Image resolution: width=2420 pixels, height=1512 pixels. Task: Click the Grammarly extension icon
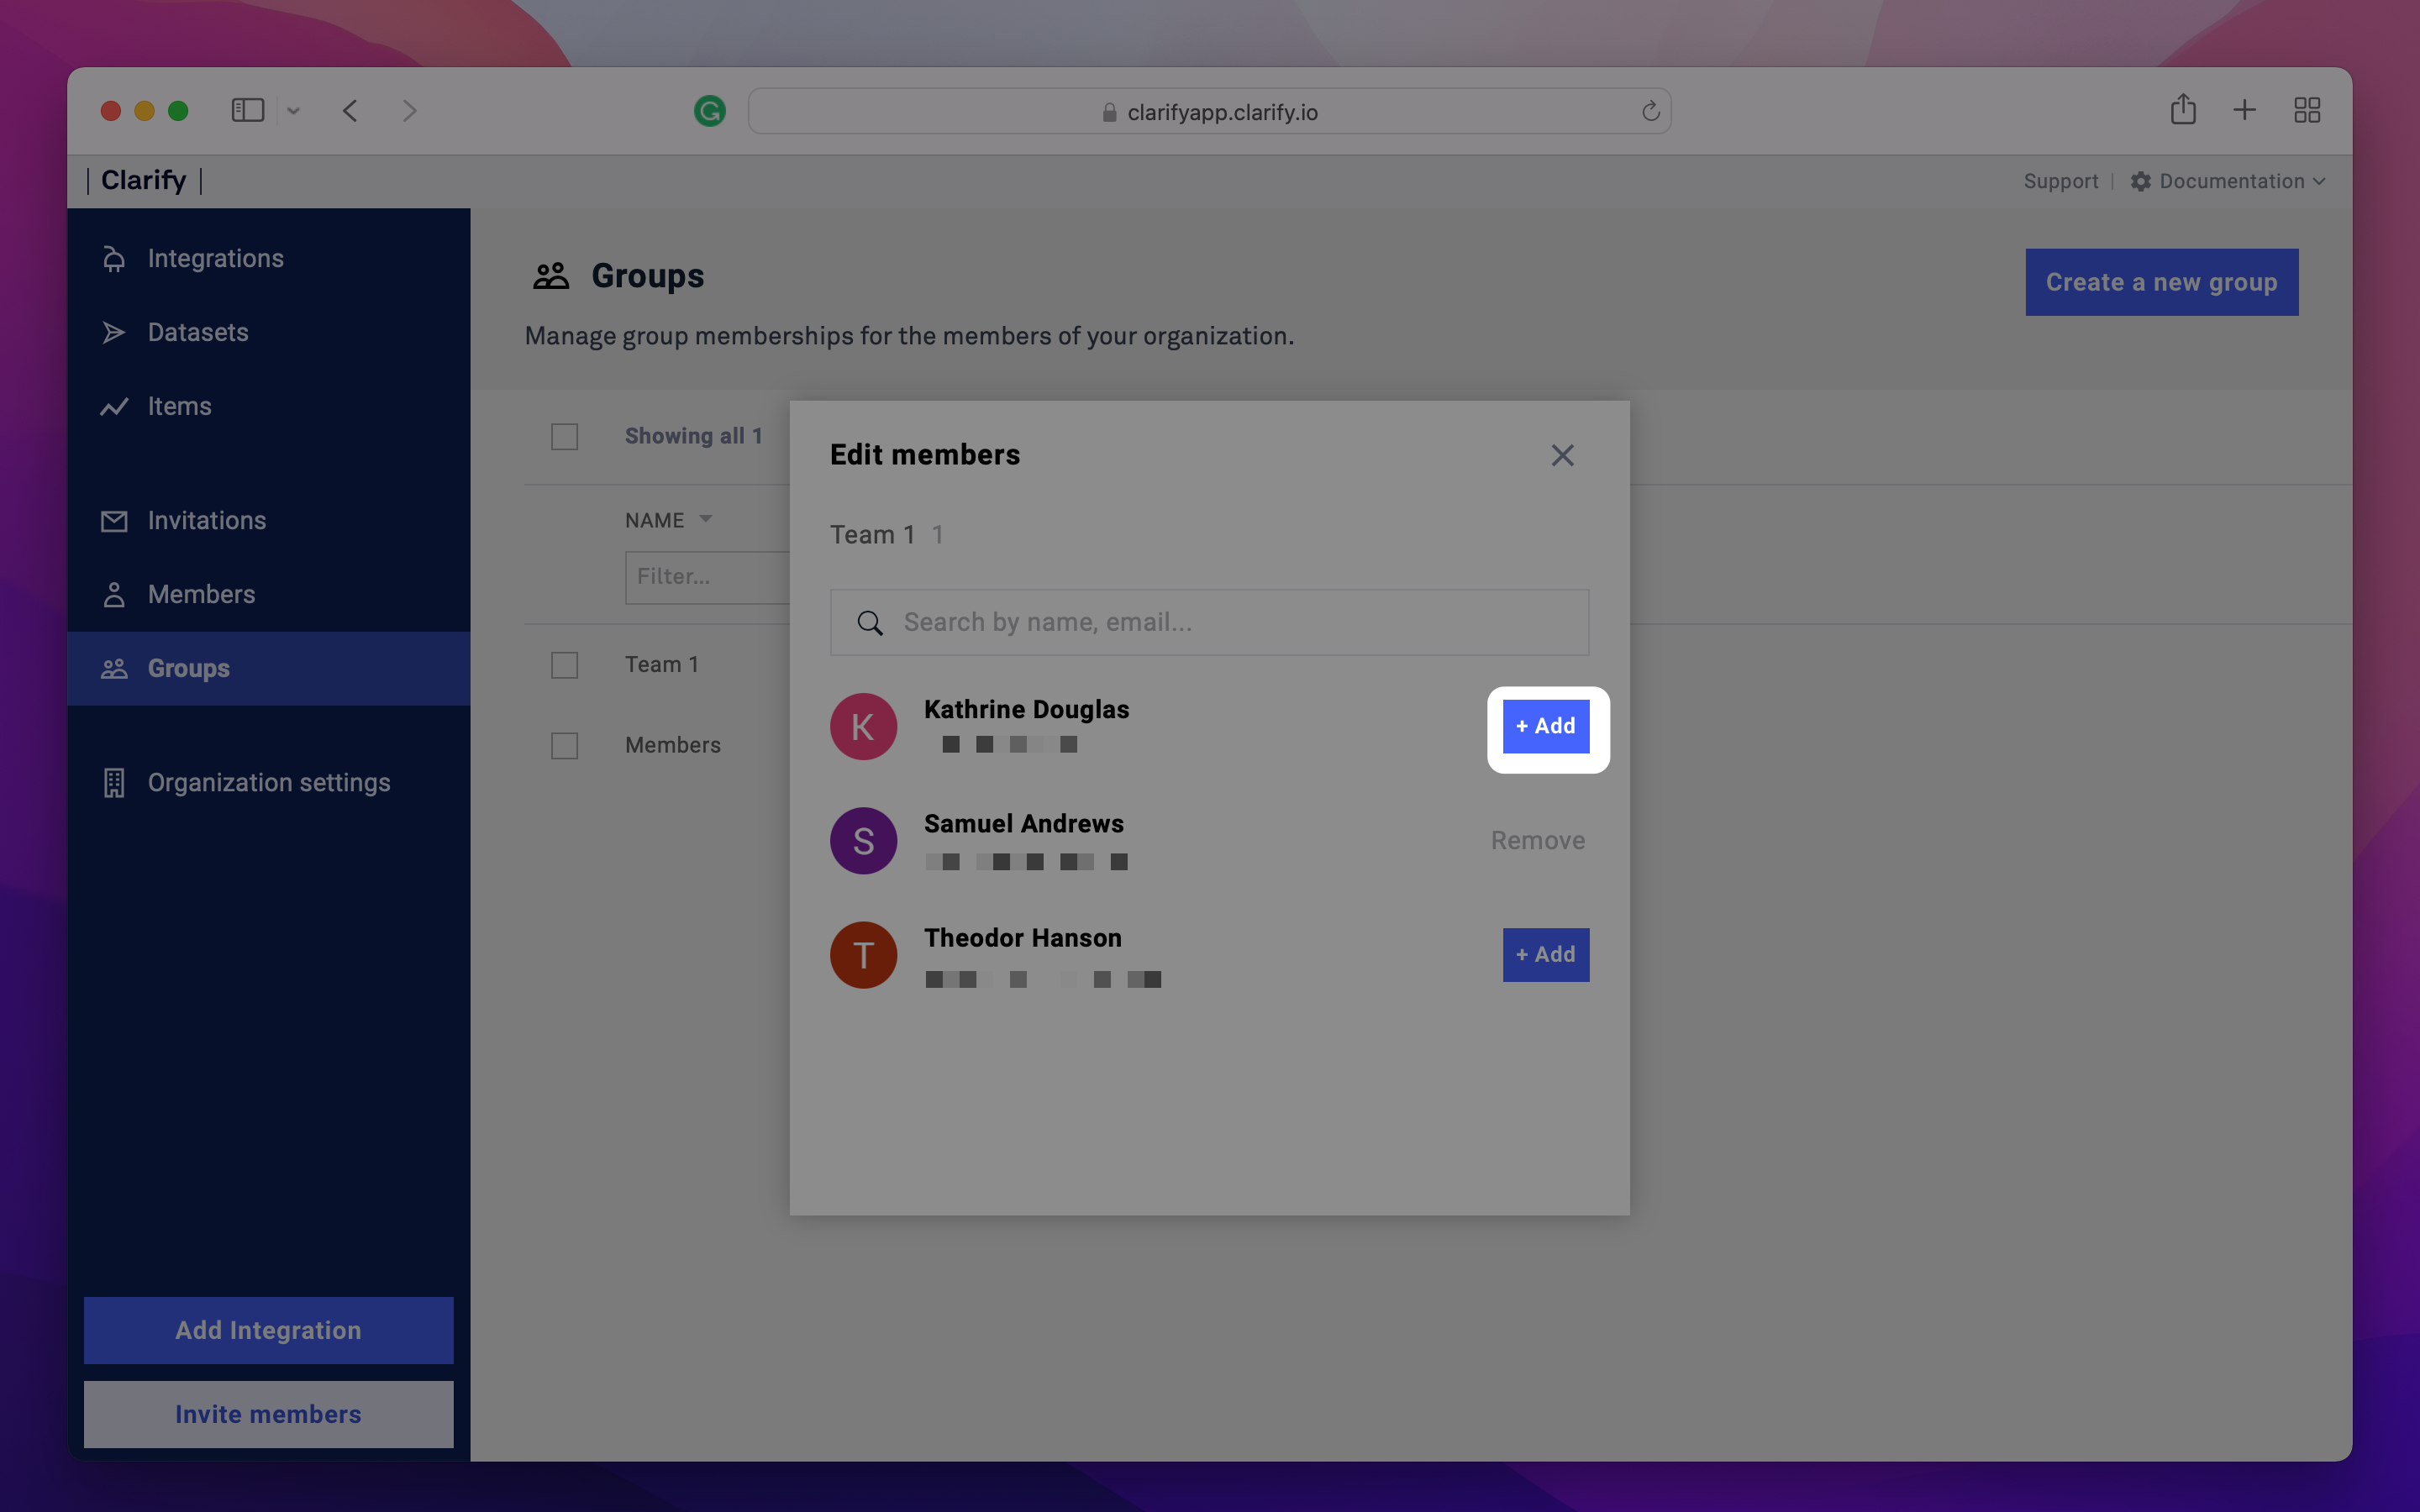pyautogui.click(x=709, y=111)
